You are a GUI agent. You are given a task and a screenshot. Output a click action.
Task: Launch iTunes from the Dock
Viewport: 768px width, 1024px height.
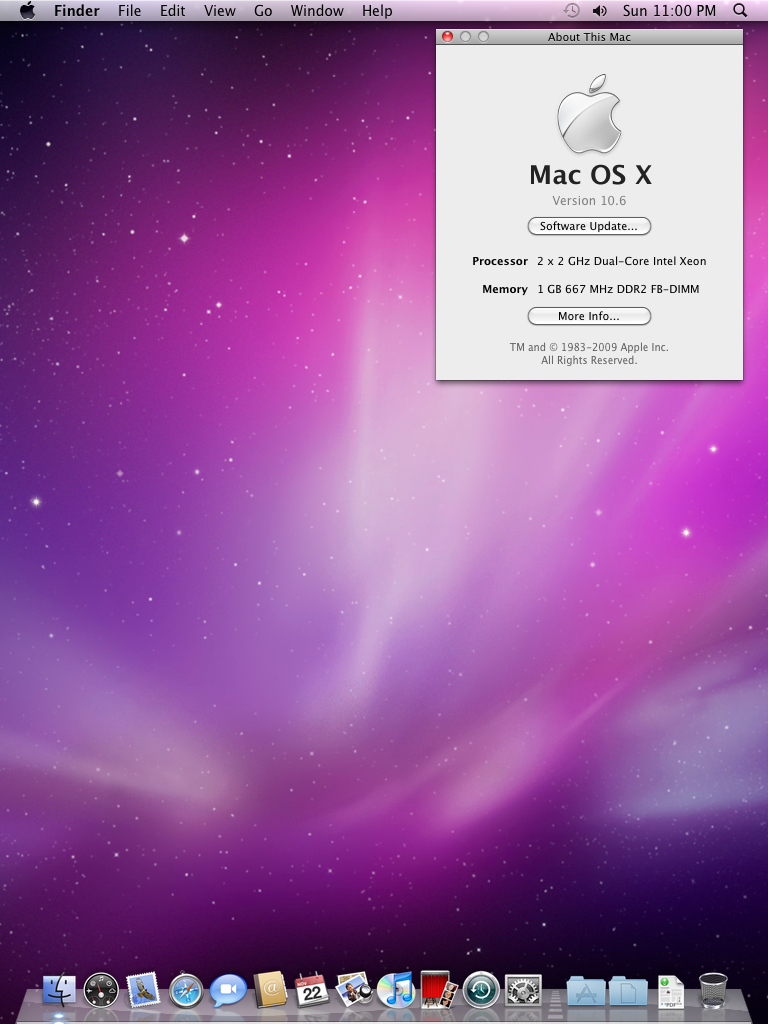(x=396, y=990)
